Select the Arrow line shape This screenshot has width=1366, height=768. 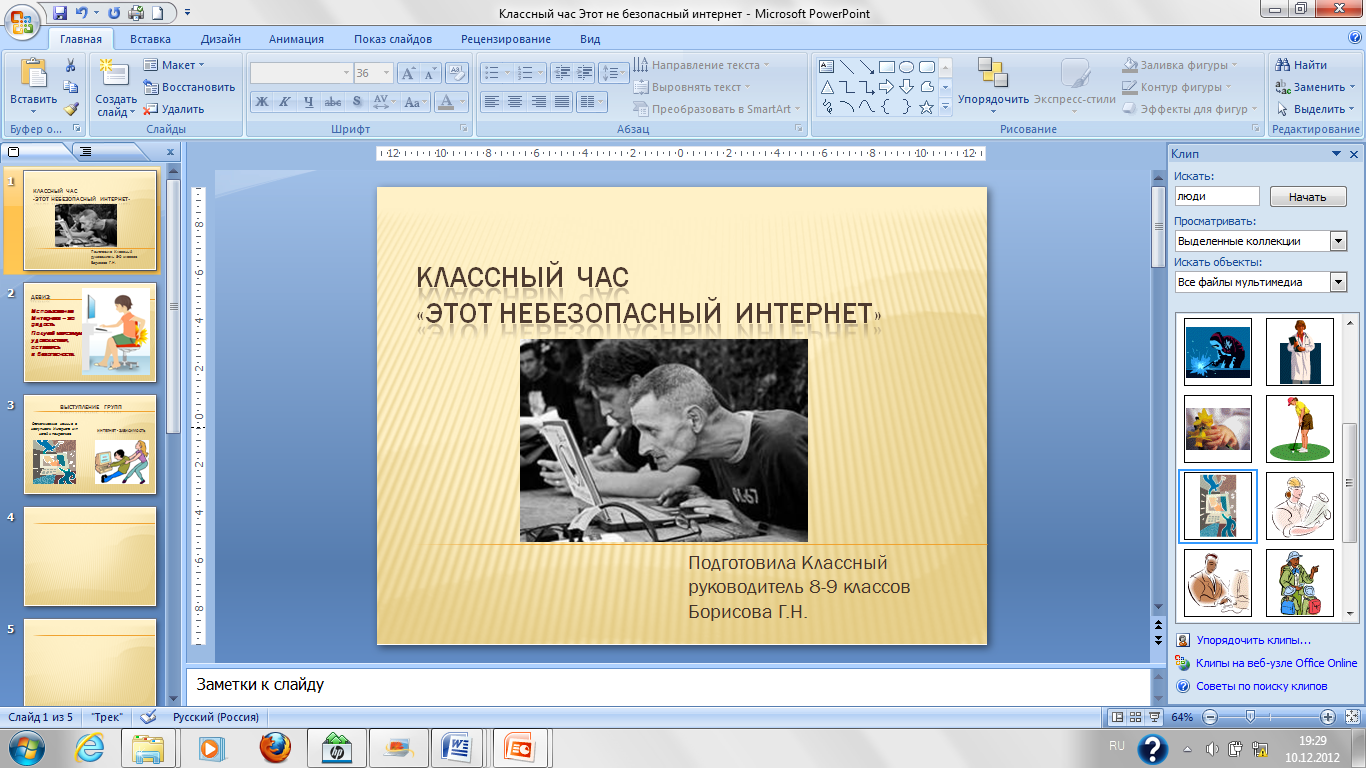pyautogui.click(x=867, y=67)
